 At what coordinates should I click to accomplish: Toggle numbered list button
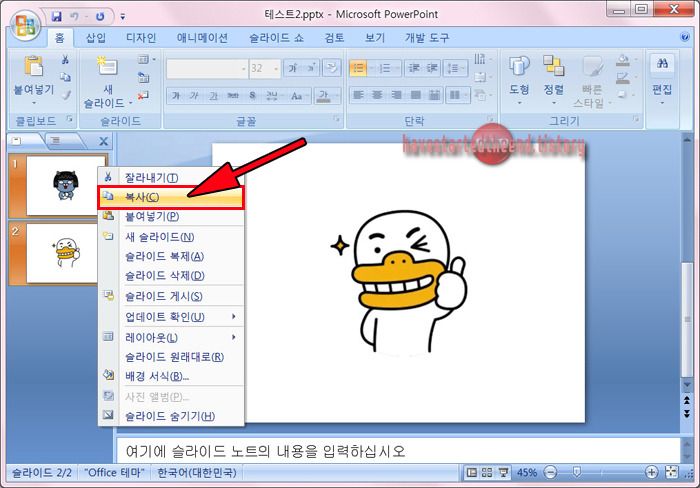[x=385, y=68]
